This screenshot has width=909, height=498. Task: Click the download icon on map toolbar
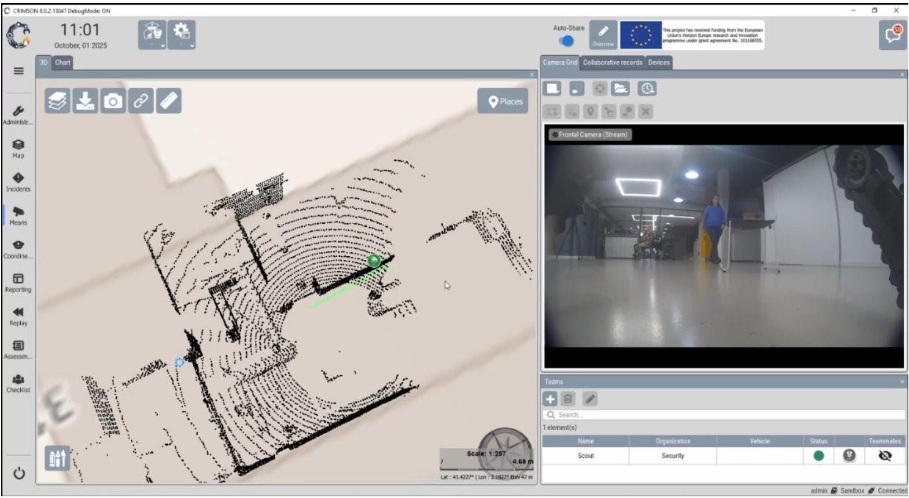[x=85, y=101]
